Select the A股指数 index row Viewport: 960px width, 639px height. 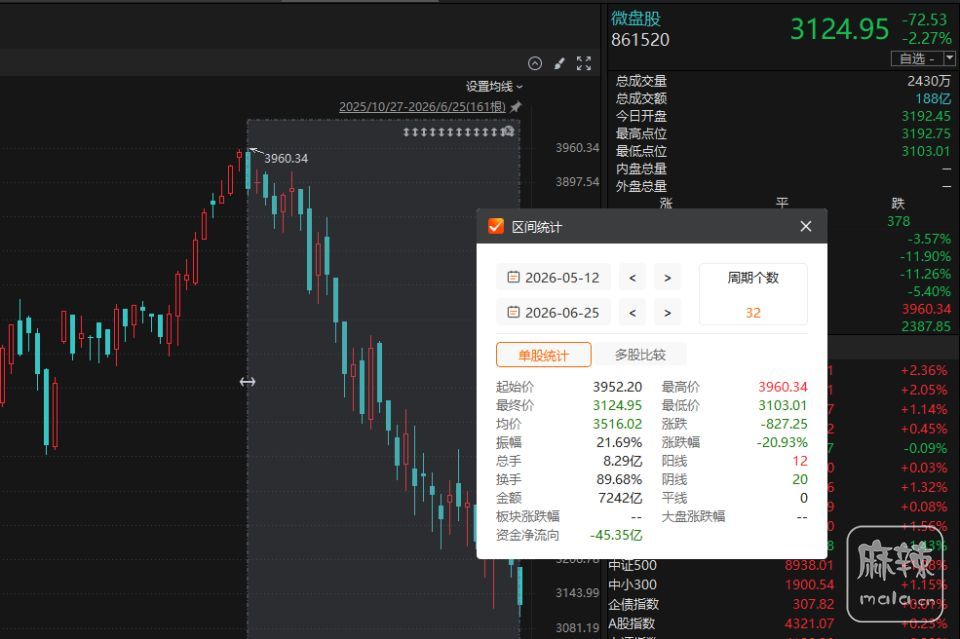[781, 624]
